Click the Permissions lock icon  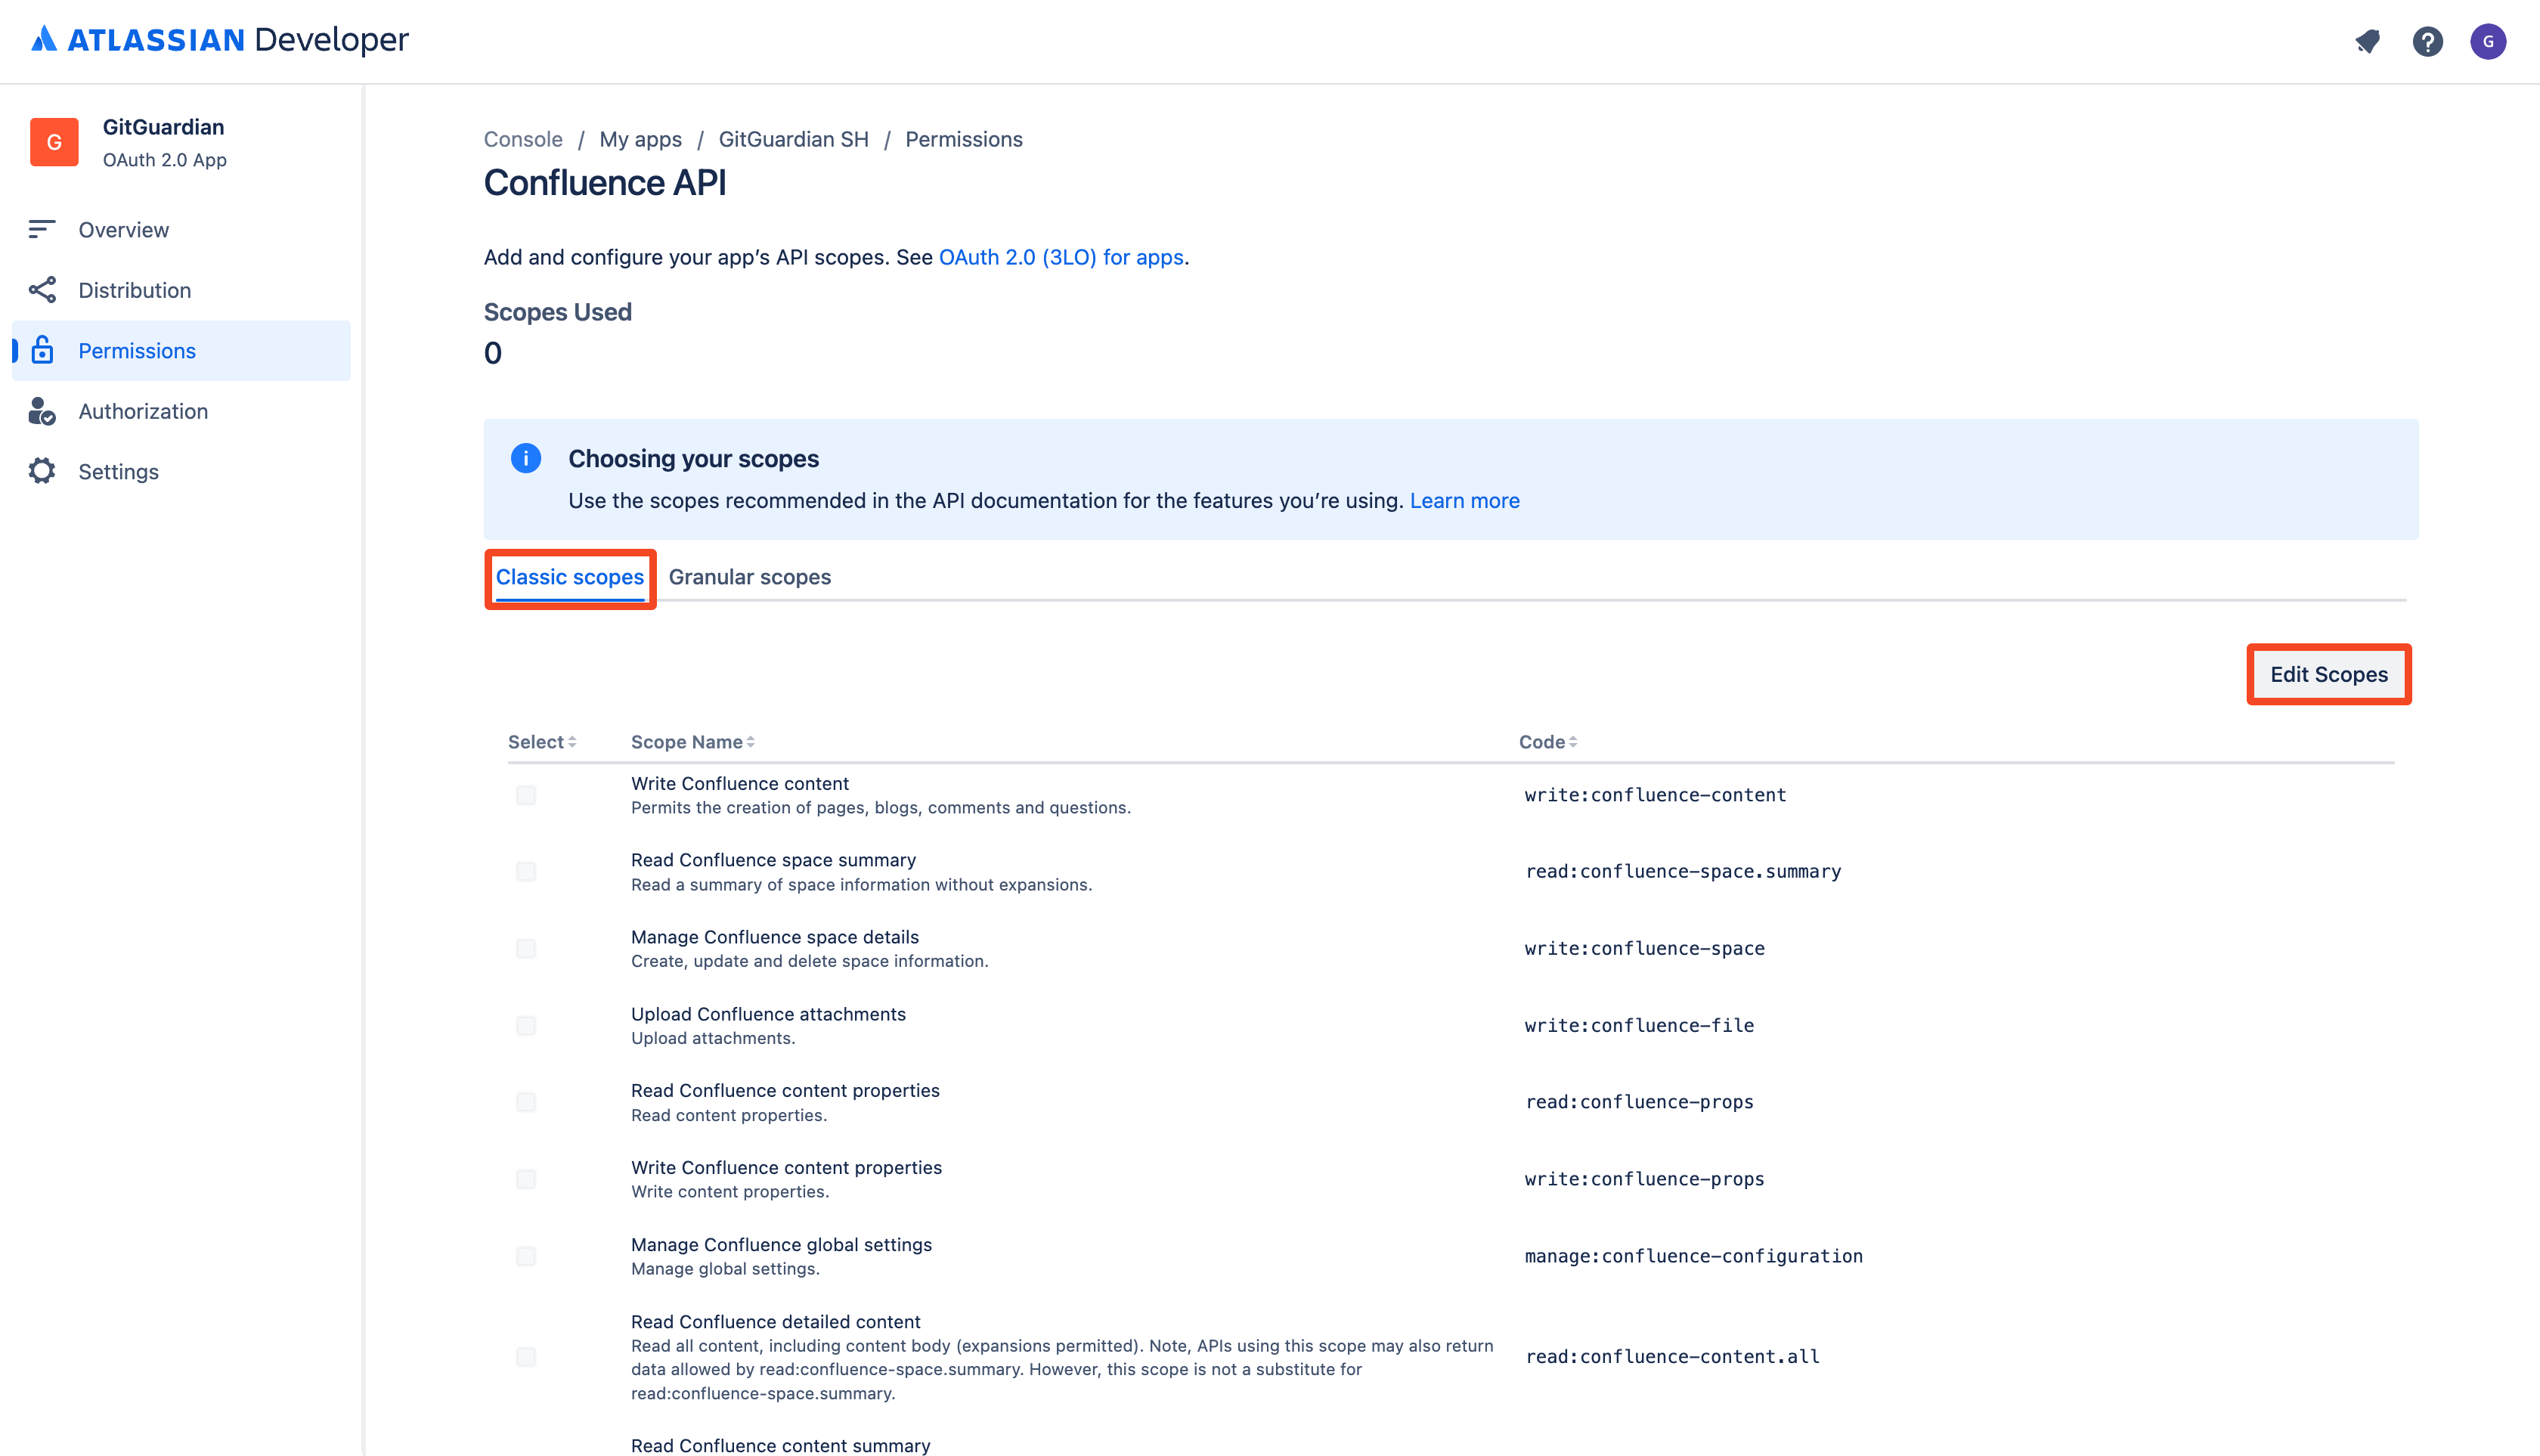[42, 350]
